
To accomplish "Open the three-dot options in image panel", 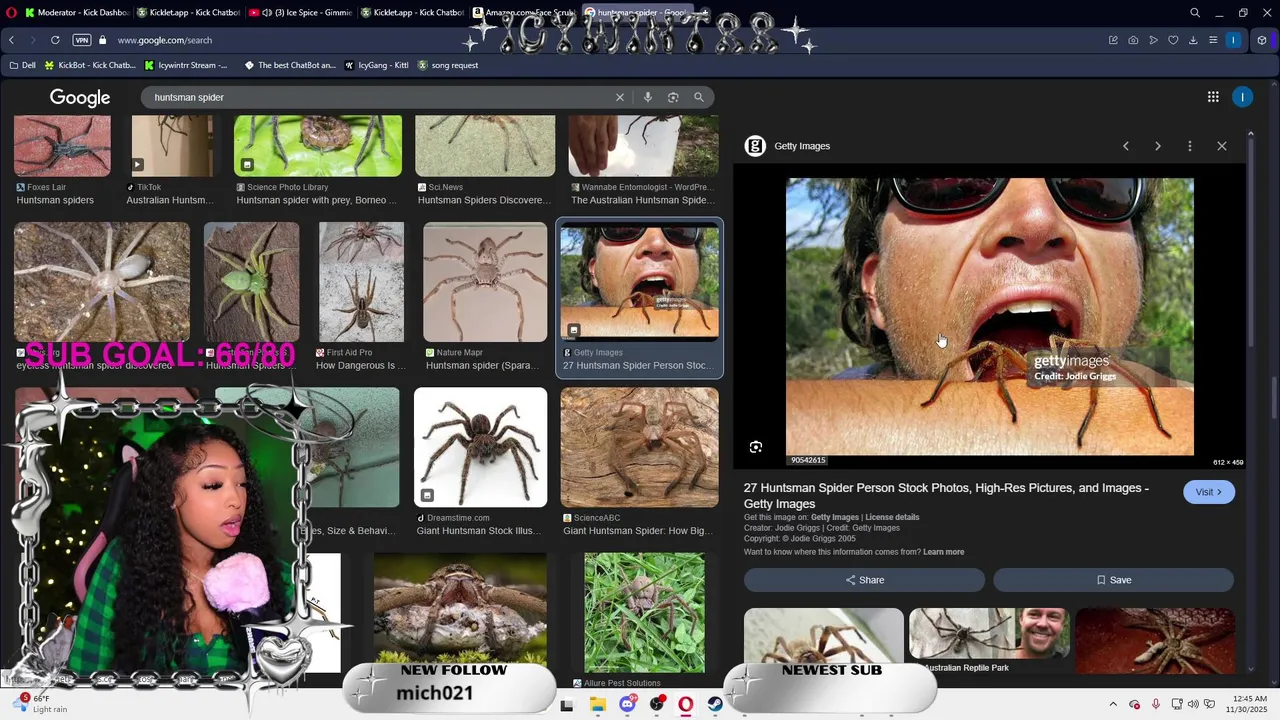I will (x=1190, y=146).
